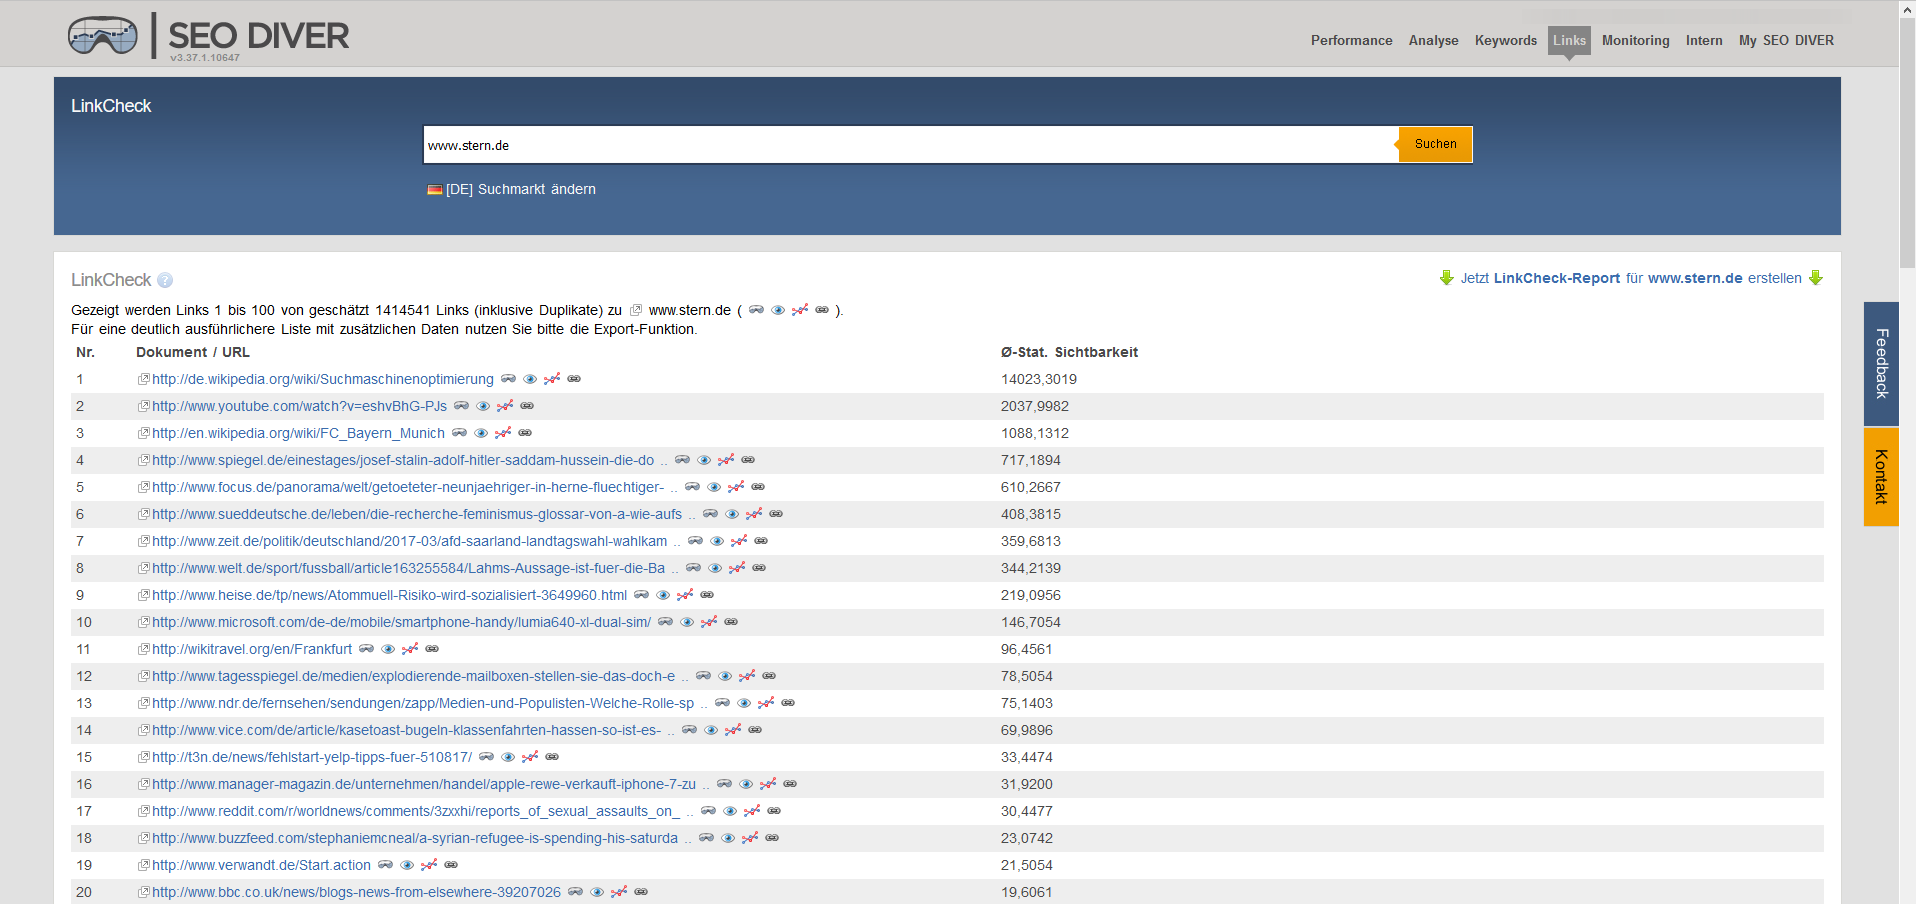Open LinkCheck help question mark icon
Image resolution: width=1916 pixels, height=904 pixels.
(x=165, y=281)
